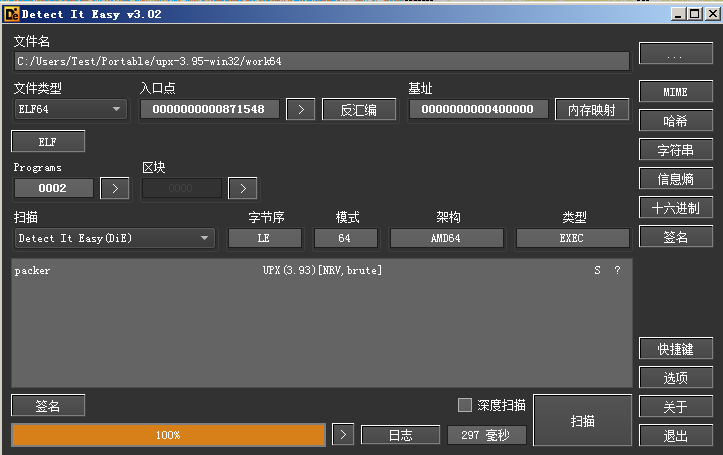Open the 日志 log button
Viewport: 723px width, 455px height.
pos(400,435)
